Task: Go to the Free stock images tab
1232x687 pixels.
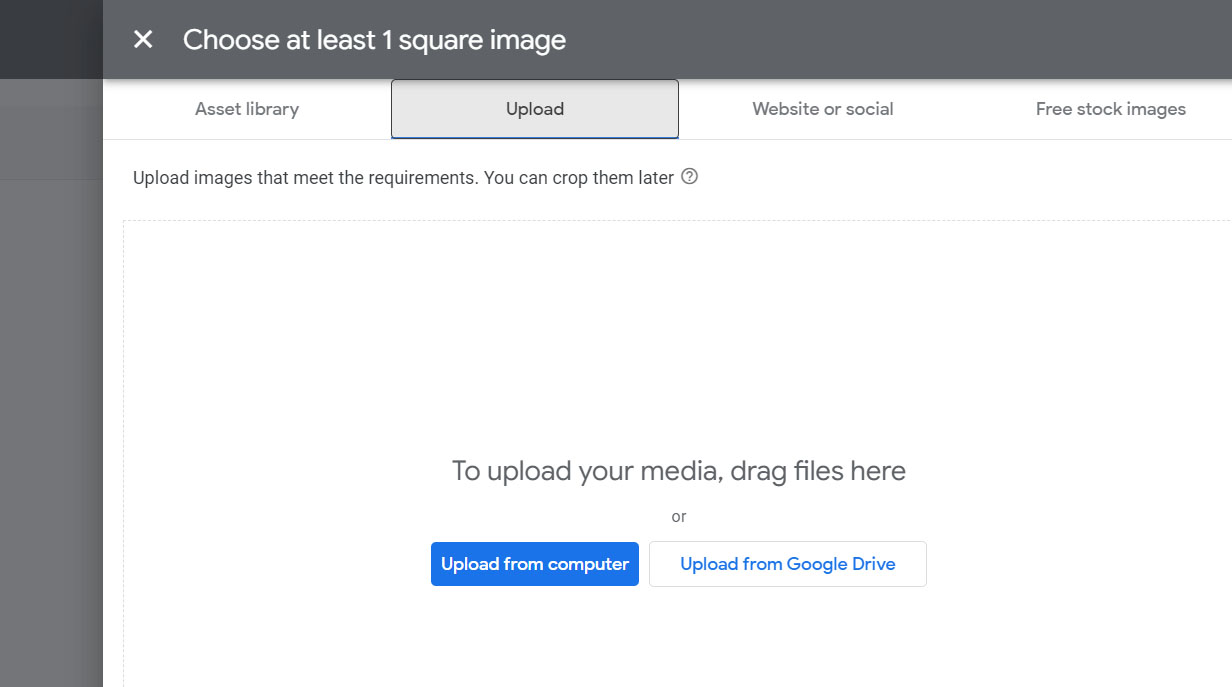Action: click(1110, 109)
